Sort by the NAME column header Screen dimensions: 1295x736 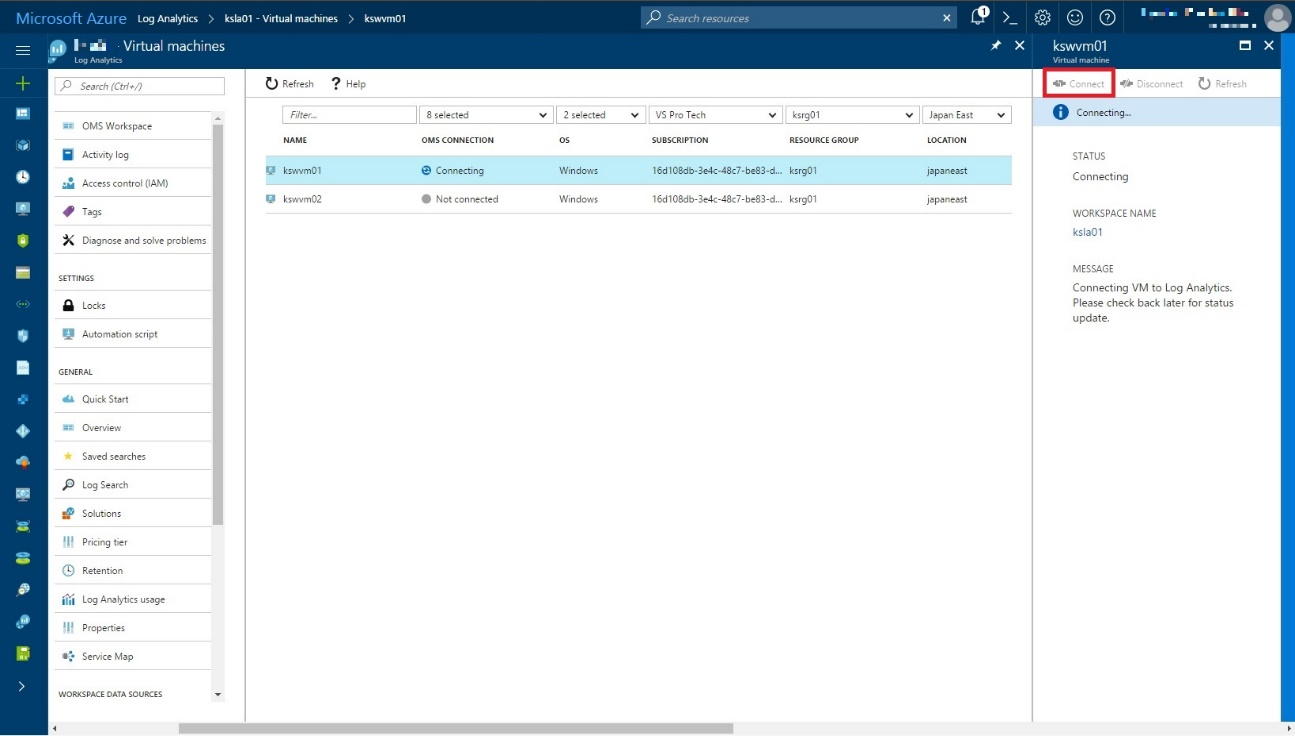tap(295, 141)
